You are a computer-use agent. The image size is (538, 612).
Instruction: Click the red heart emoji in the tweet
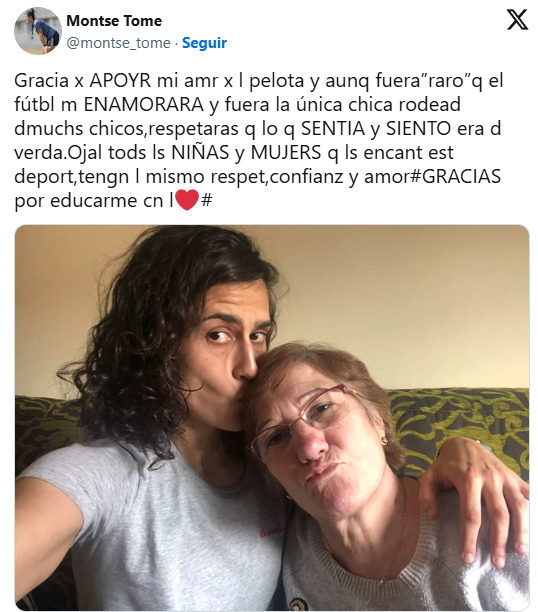[187, 199]
